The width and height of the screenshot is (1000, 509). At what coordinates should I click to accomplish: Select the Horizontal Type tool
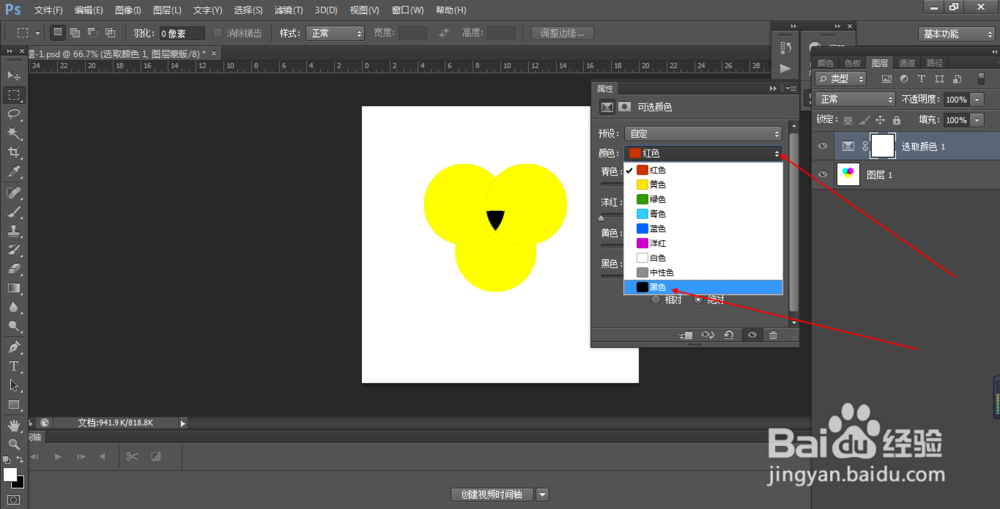pyautogui.click(x=13, y=367)
